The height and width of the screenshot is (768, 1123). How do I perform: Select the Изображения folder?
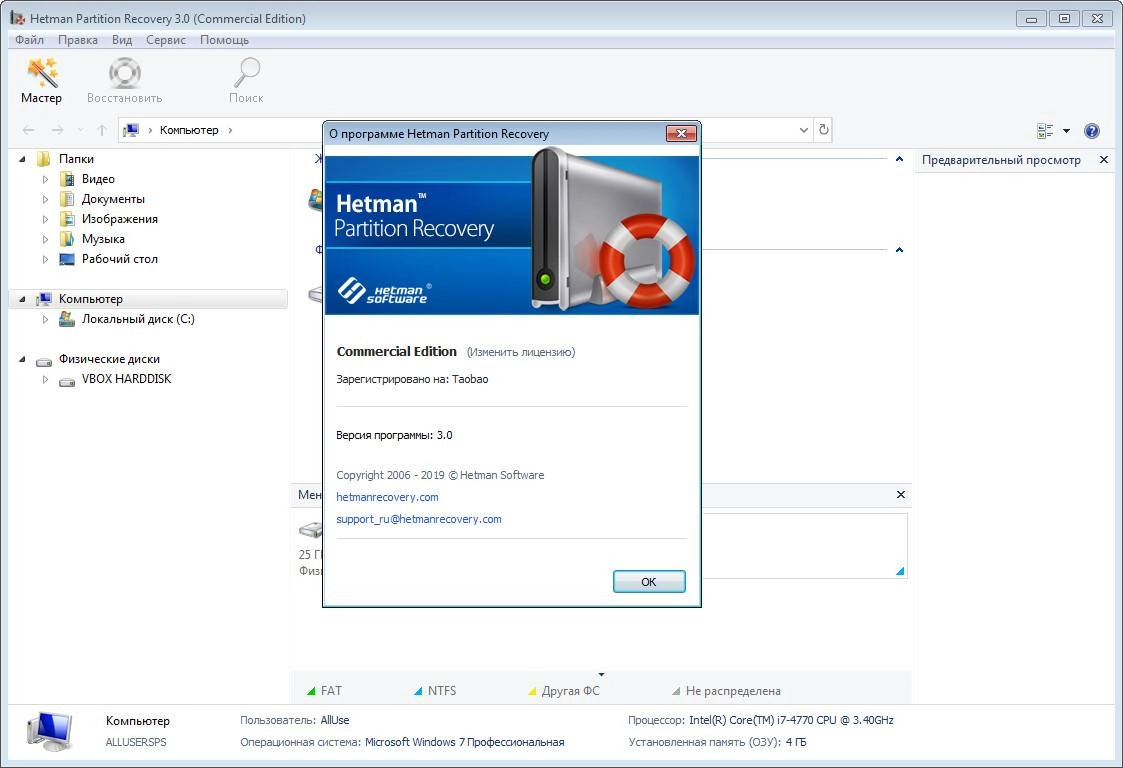(120, 219)
